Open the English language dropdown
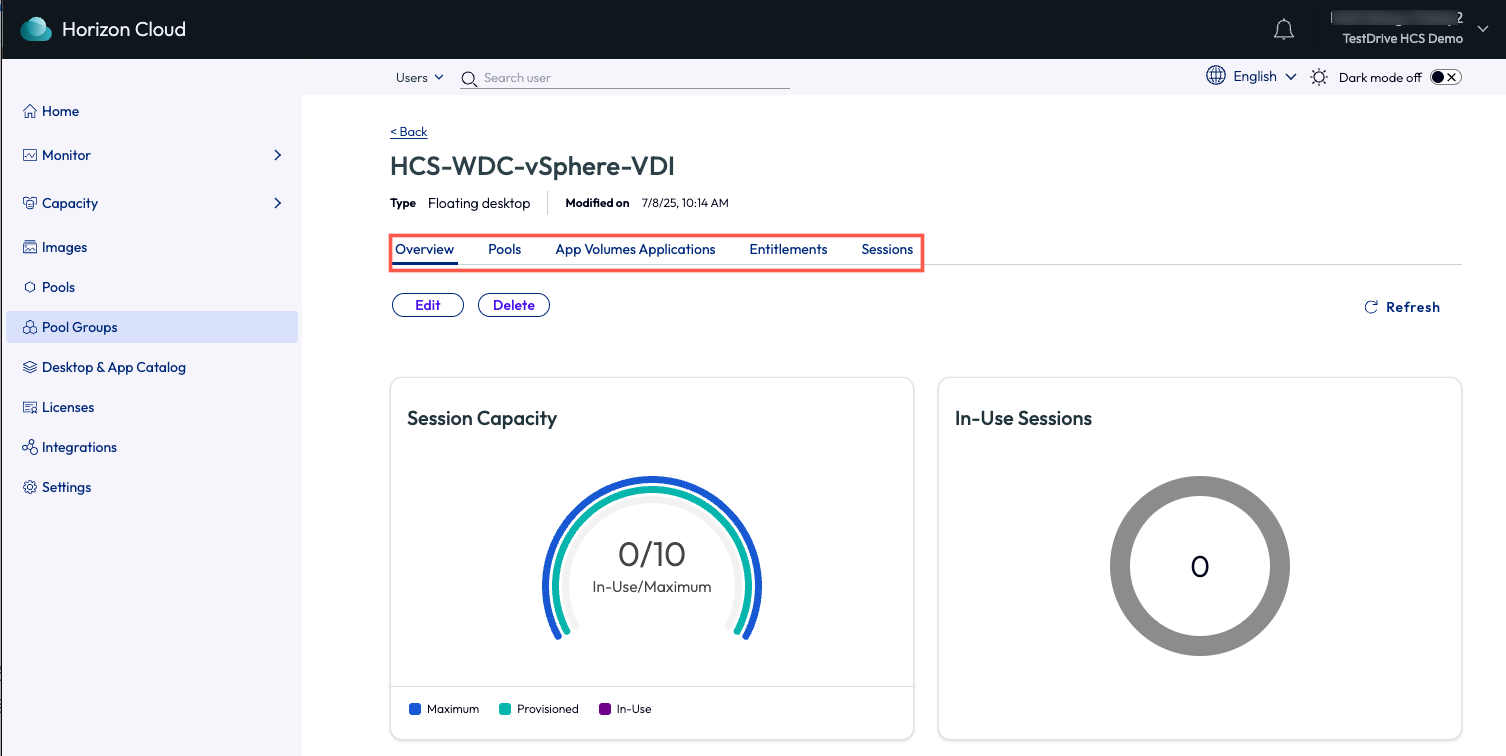Screen dimensions: 1506x756 point(1264,76)
